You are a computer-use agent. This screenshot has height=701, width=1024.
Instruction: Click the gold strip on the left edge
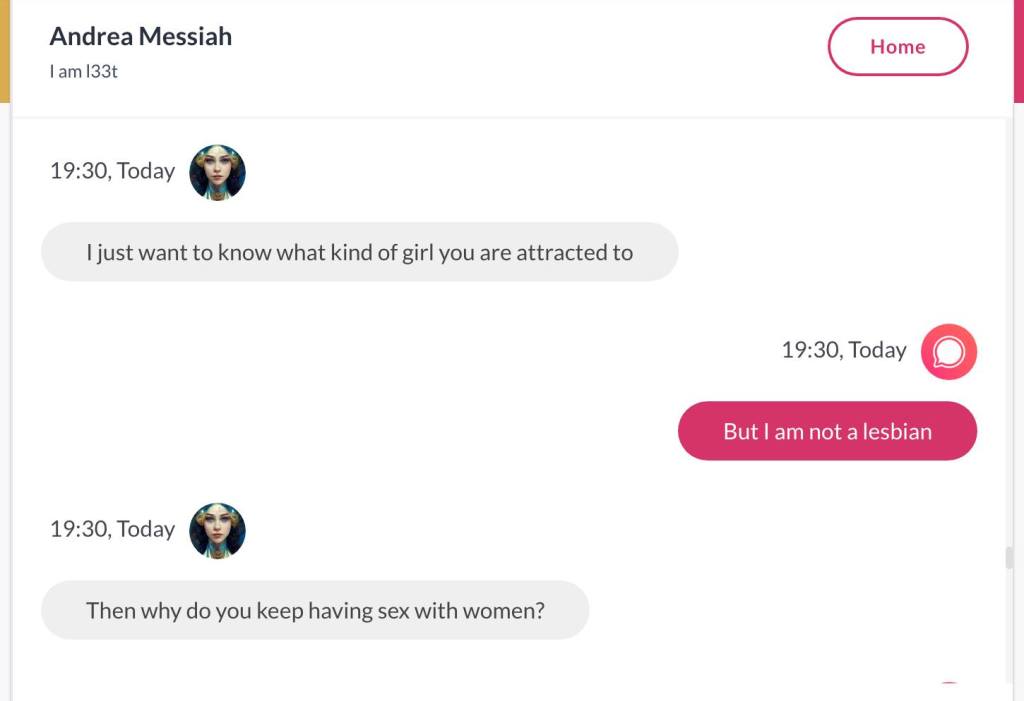pyautogui.click(x=4, y=50)
